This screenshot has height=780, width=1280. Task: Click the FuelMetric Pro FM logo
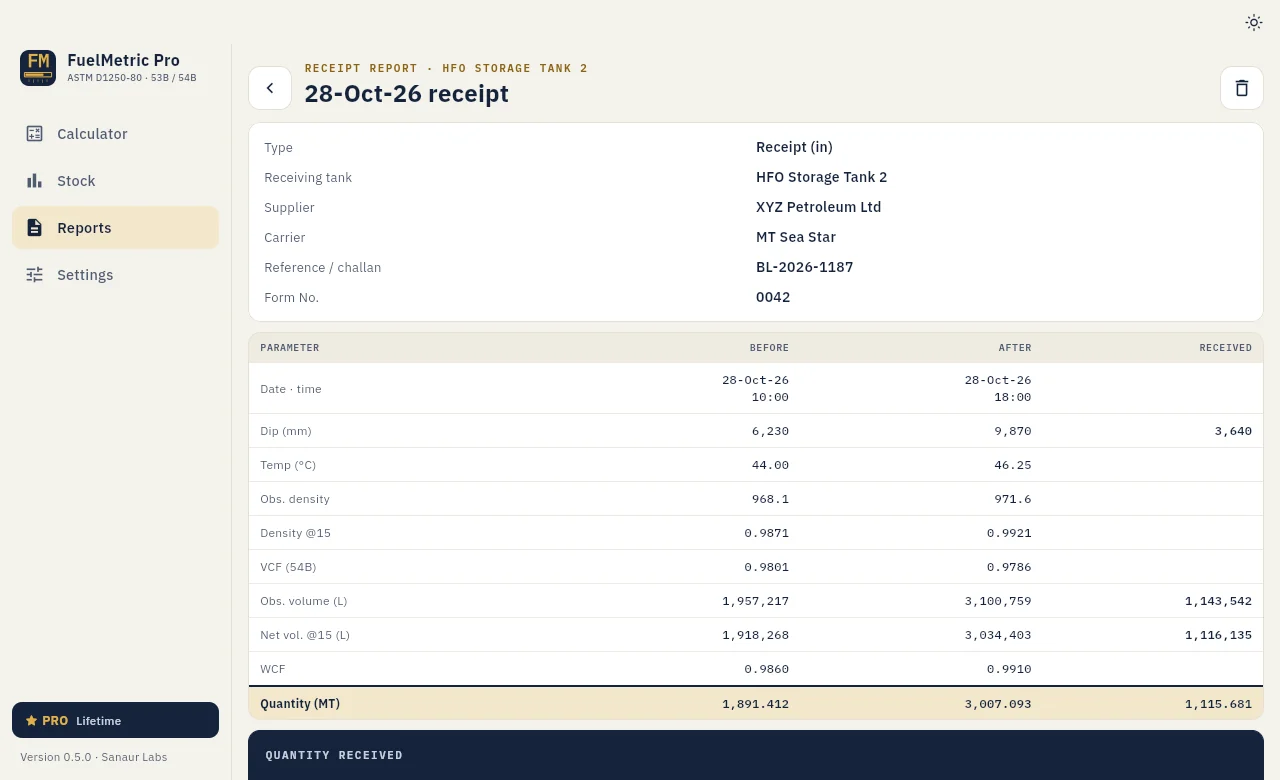tap(38, 68)
